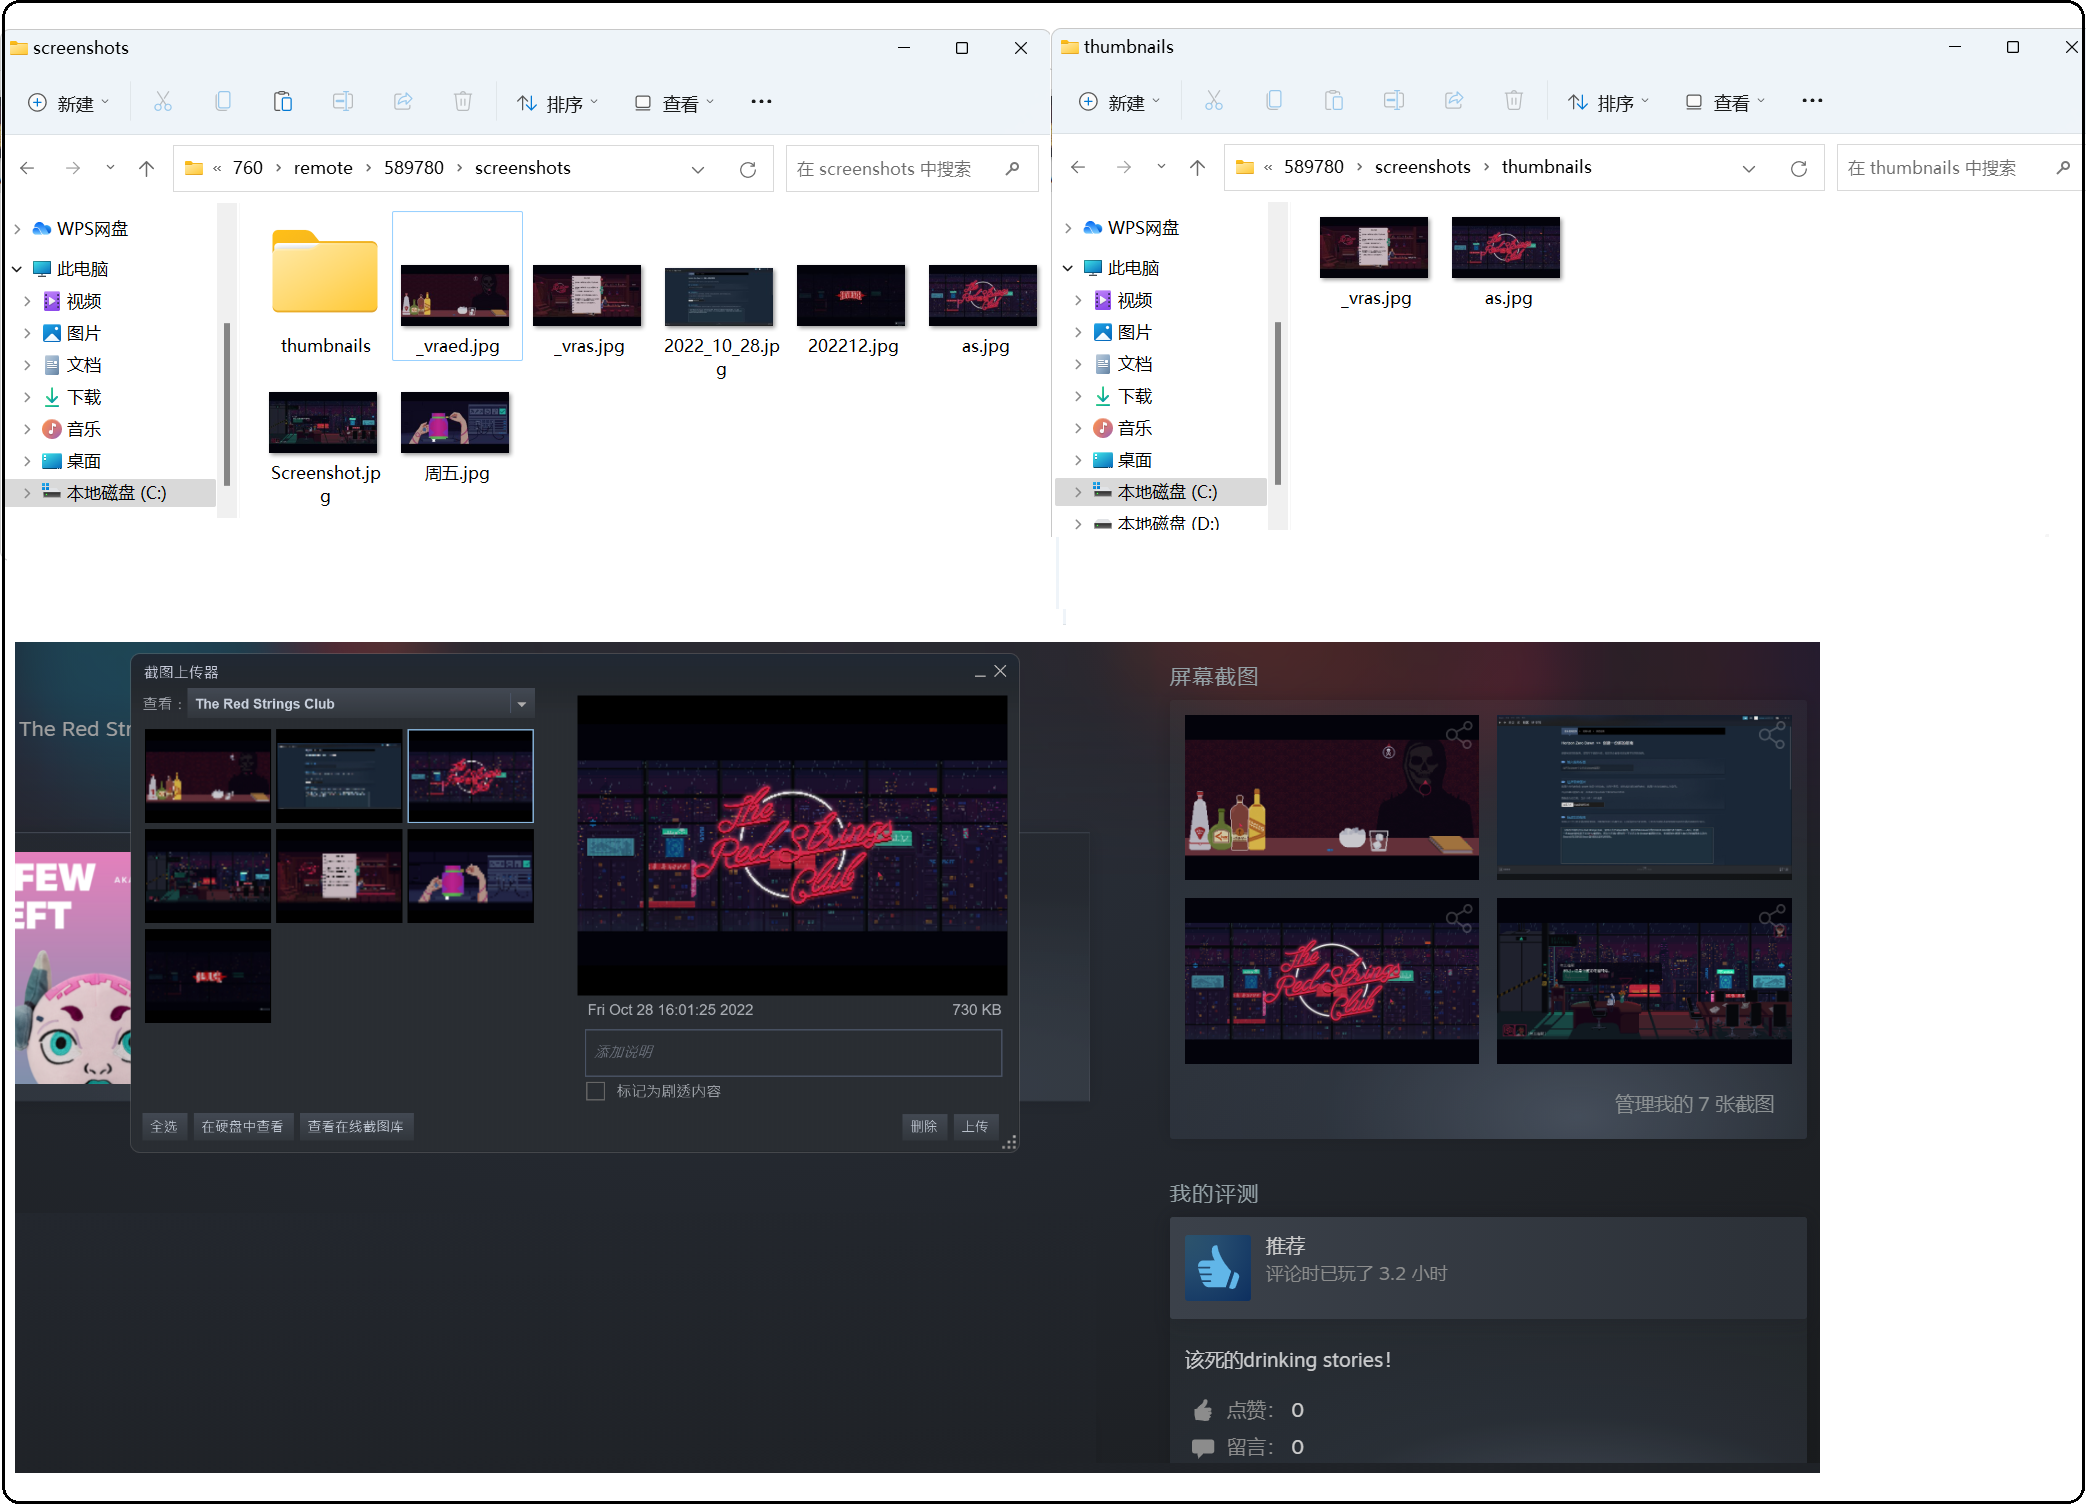Open Sort dropdown in thumbnails window
2086x1504 pixels.
pyautogui.click(x=1609, y=102)
